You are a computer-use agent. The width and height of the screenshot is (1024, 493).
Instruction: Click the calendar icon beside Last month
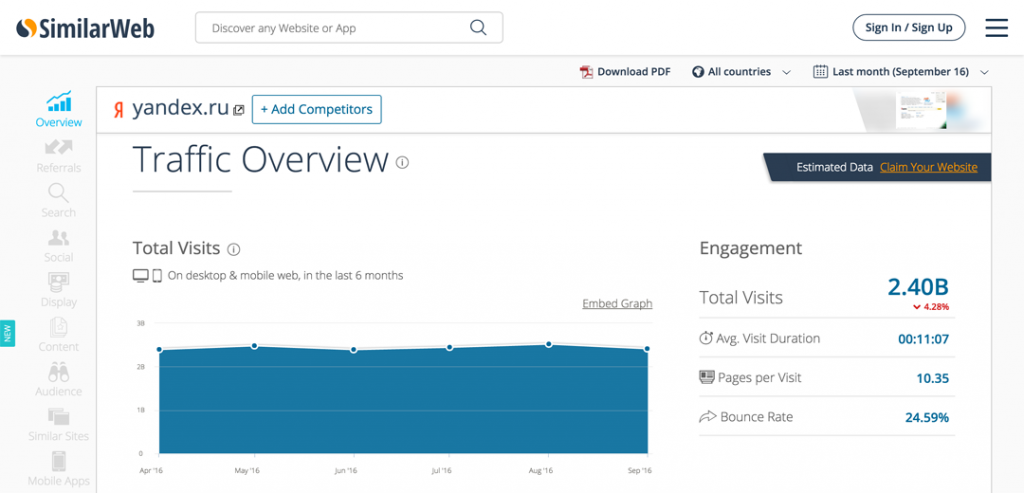pos(820,72)
